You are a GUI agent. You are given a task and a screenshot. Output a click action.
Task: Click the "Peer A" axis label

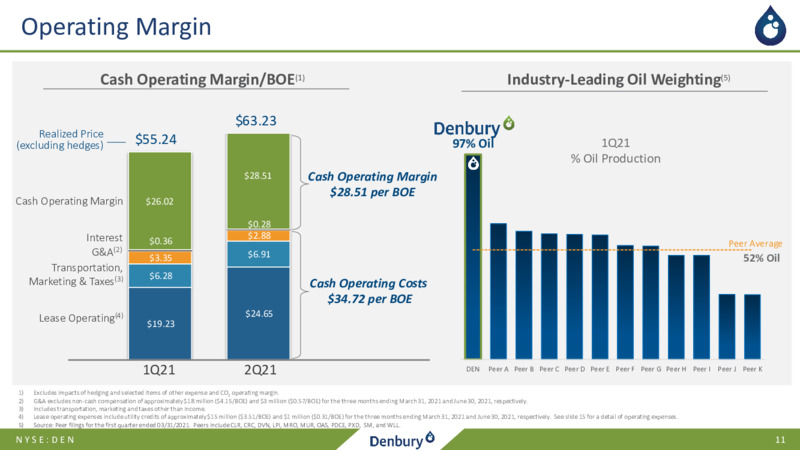[x=498, y=369]
